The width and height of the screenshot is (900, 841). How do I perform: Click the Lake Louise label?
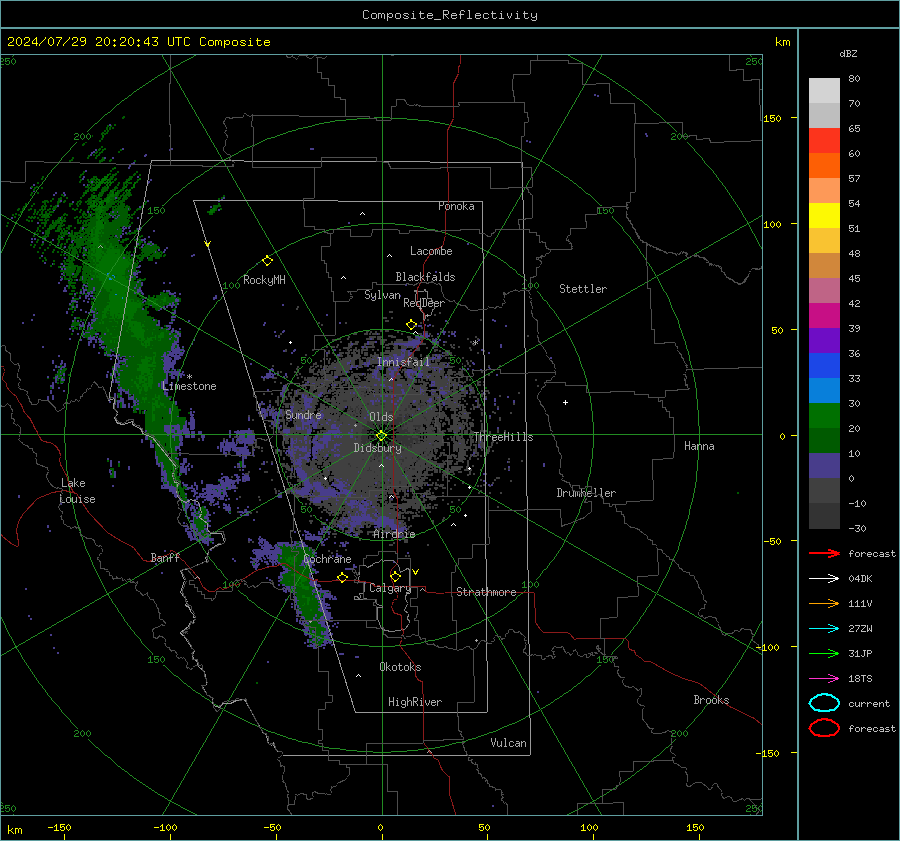click(x=77, y=491)
